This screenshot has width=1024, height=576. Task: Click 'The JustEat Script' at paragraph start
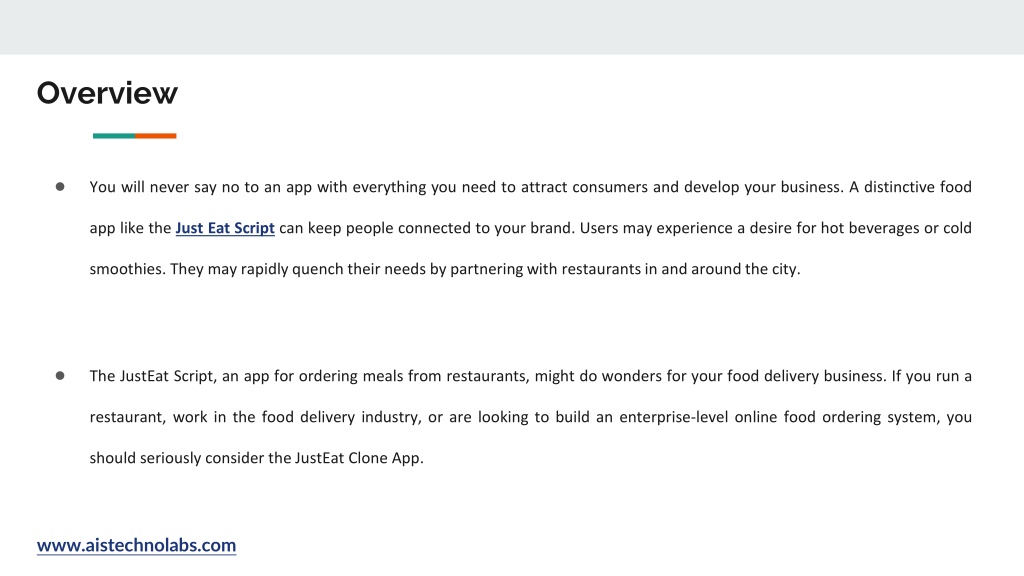[152, 376]
